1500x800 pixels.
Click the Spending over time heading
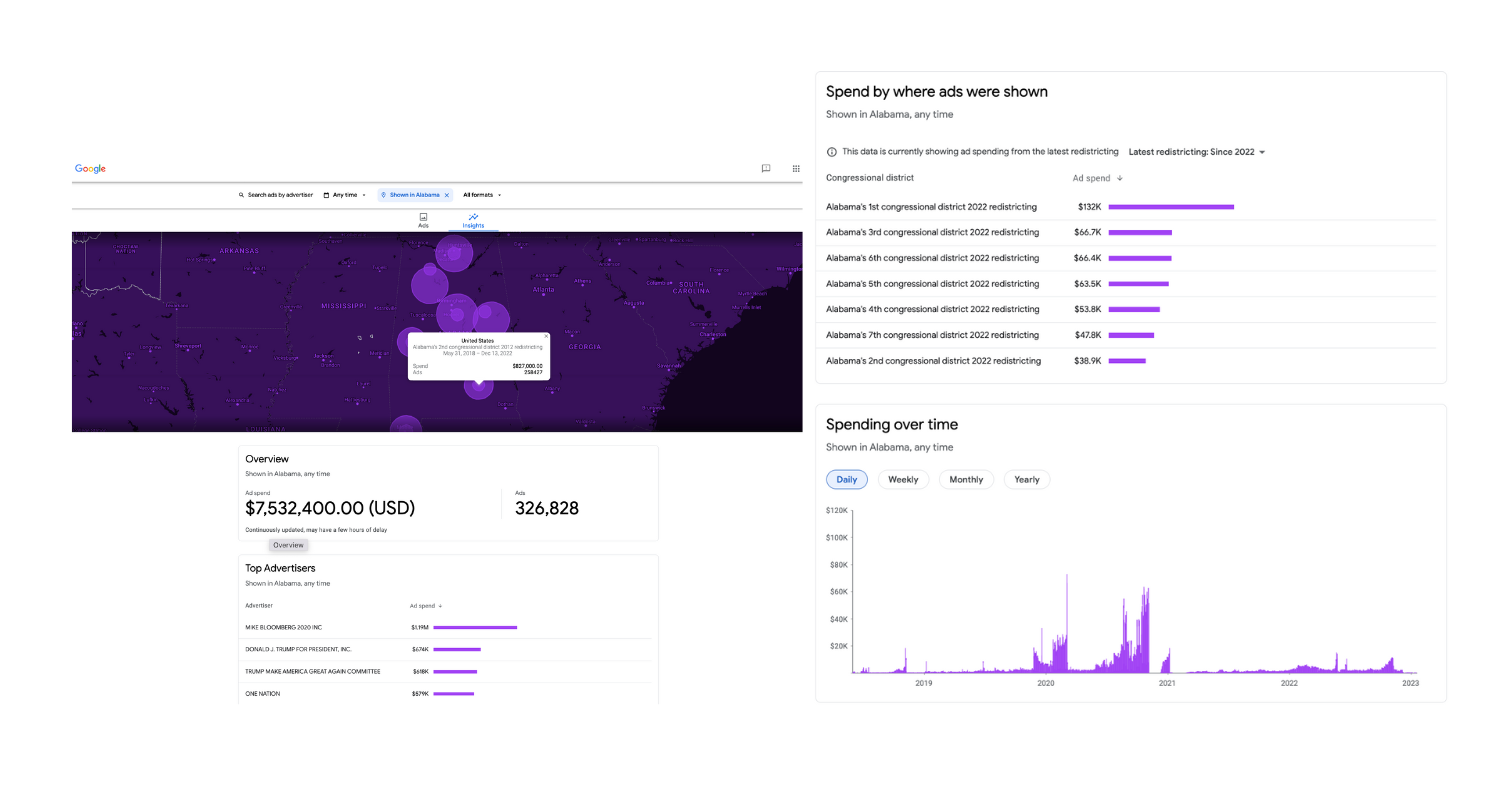coord(892,425)
